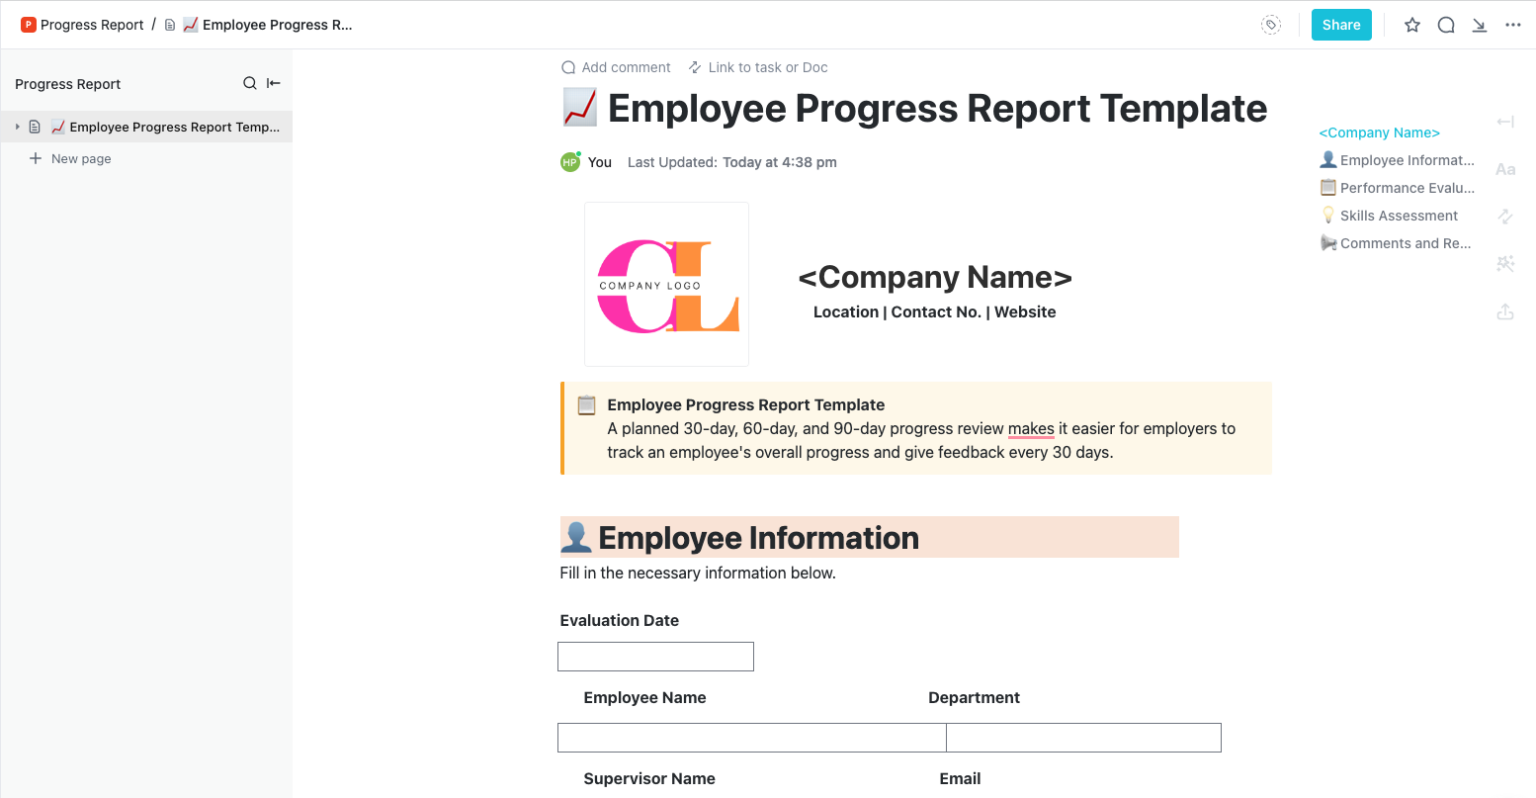Open the more options ellipsis menu
The image size is (1536, 798).
[1513, 25]
